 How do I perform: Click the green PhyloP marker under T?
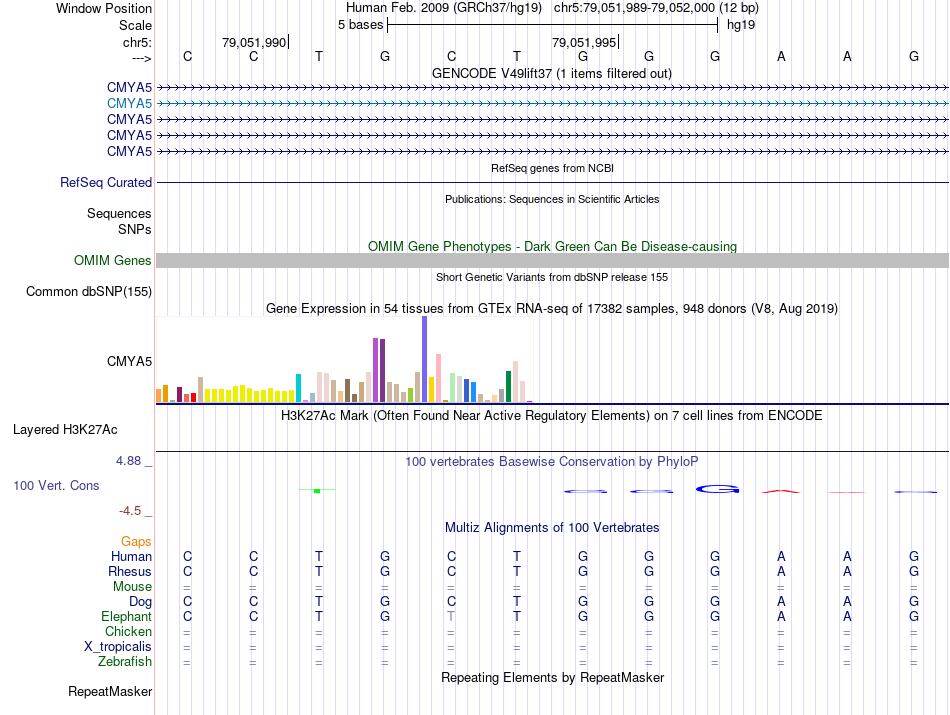pyautogui.click(x=317, y=490)
